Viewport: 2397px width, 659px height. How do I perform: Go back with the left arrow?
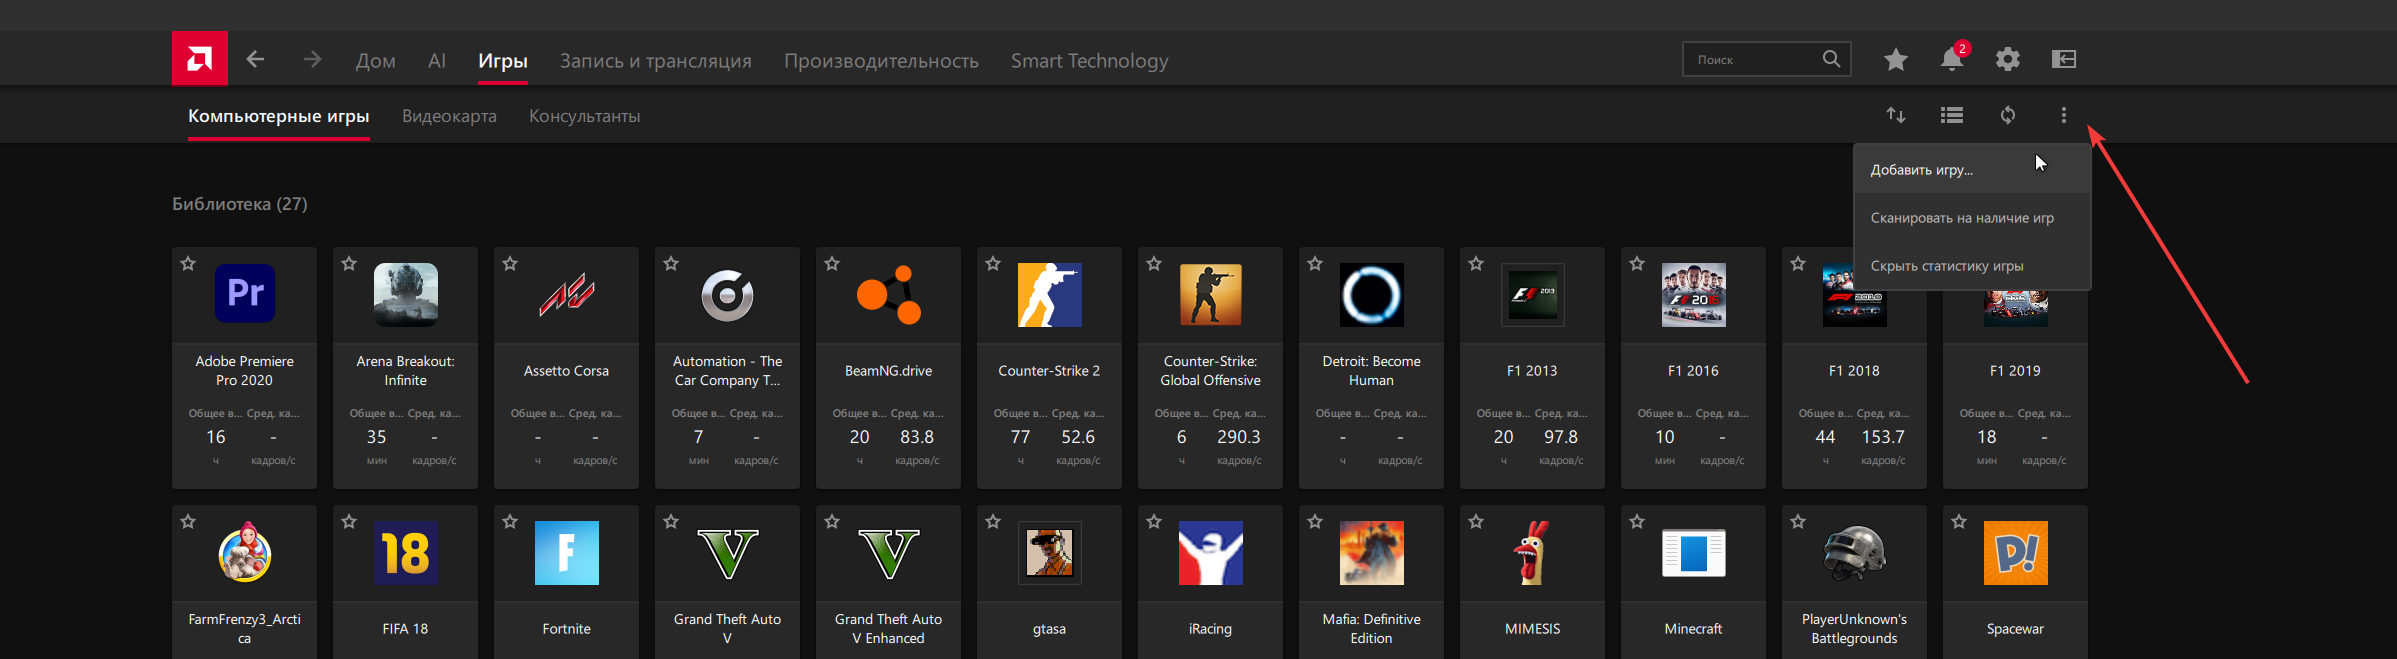(x=255, y=60)
